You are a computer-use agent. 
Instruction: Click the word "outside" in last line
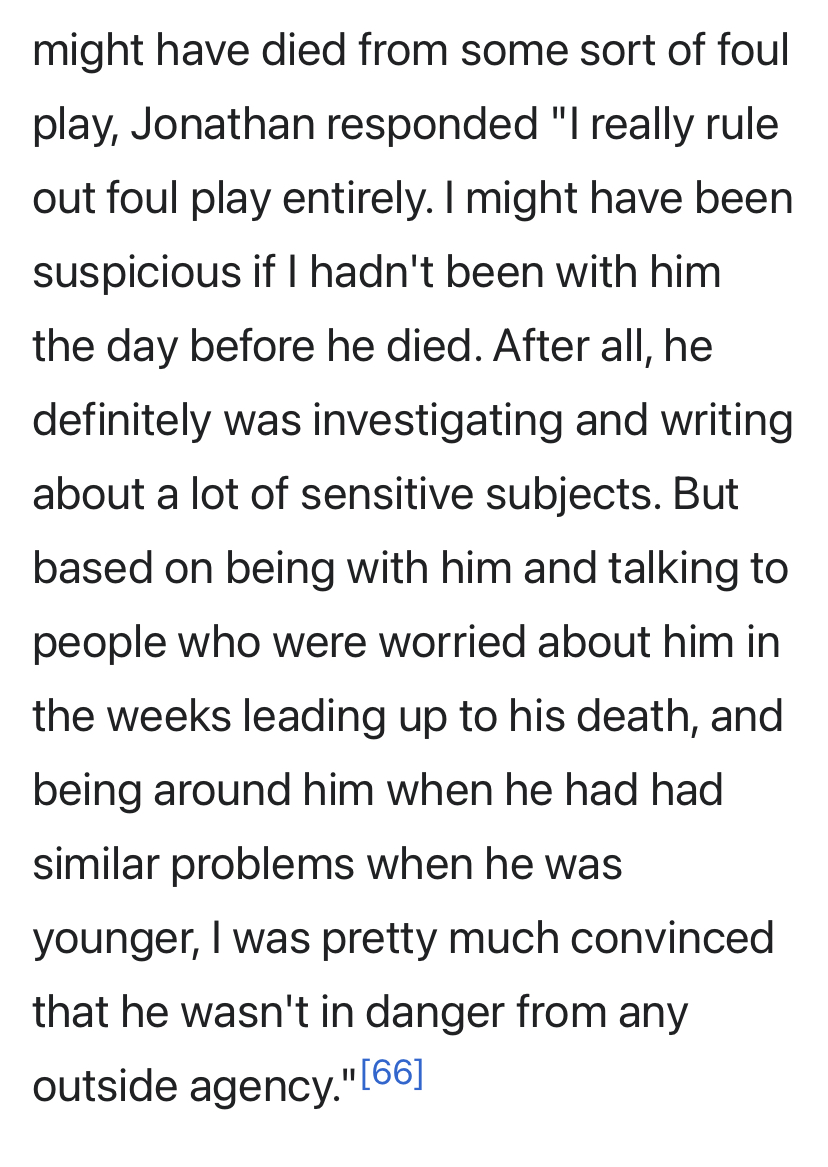click(105, 1086)
